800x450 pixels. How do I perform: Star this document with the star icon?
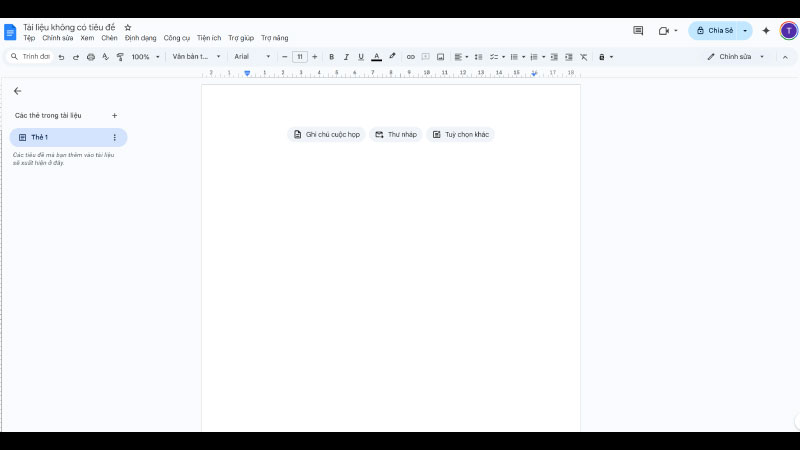(128, 27)
